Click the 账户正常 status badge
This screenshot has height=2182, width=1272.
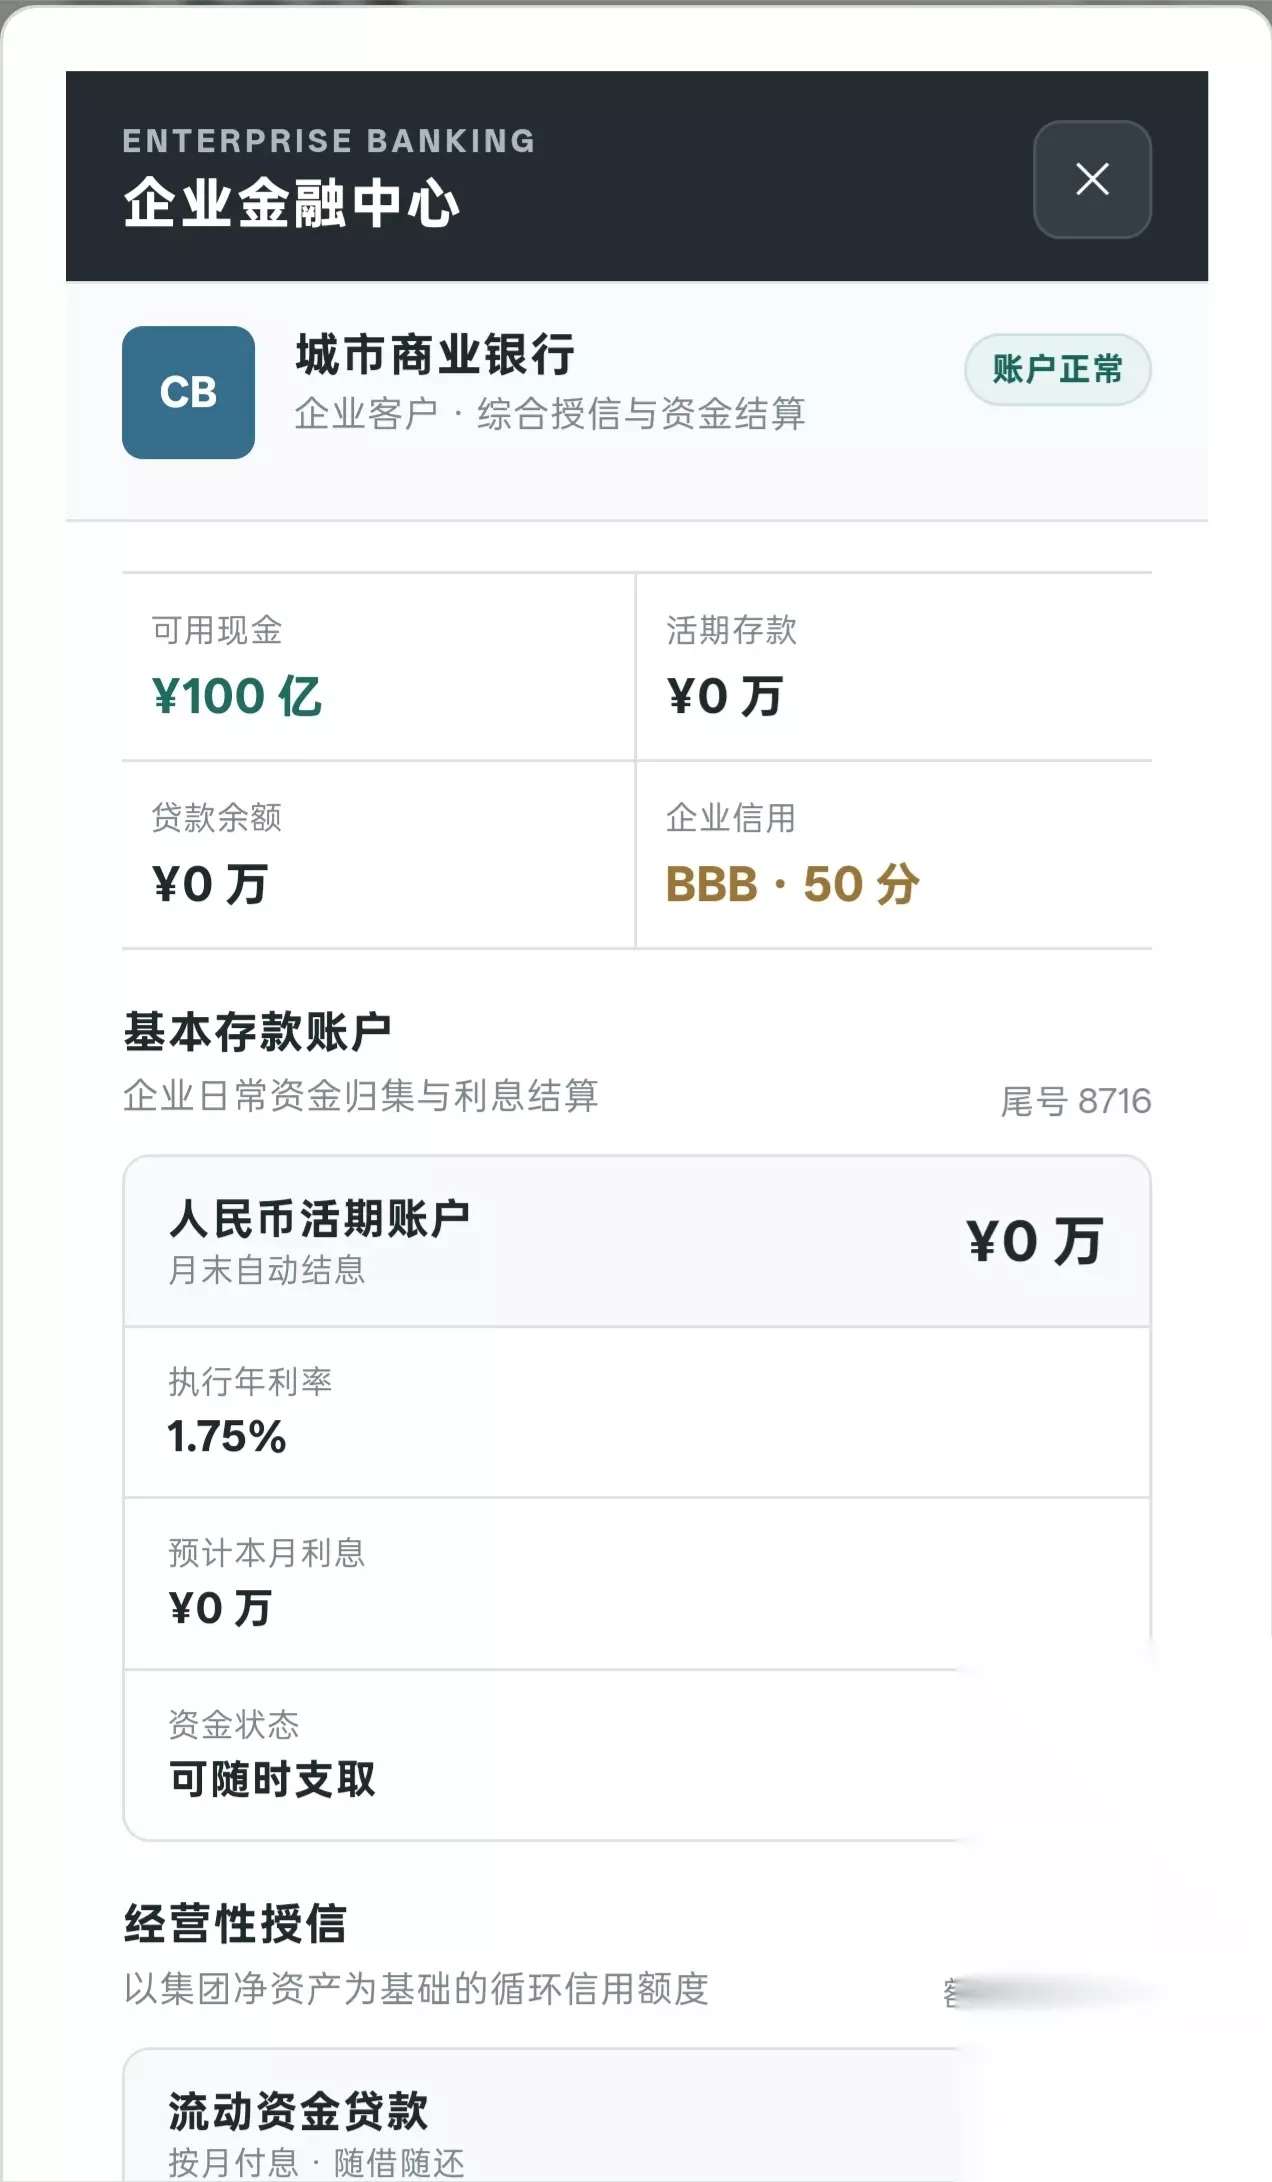[x=1057, y=369]
